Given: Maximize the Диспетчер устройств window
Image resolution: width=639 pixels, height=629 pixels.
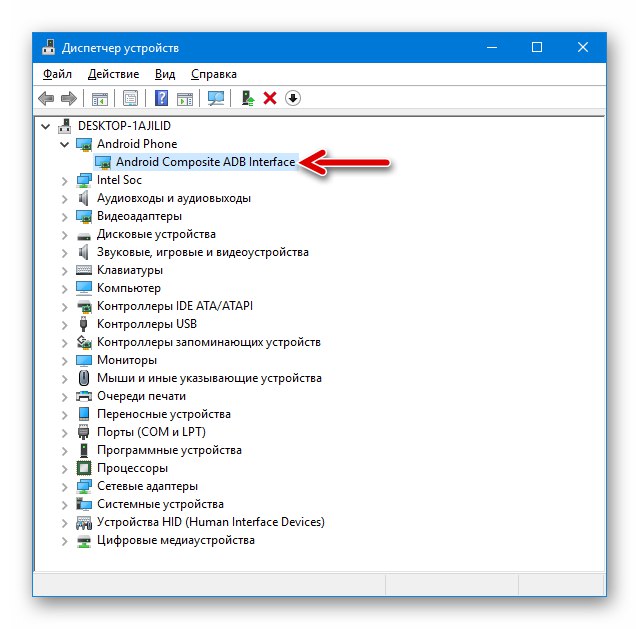Looking at the screenshot, I should click(537, 47).
